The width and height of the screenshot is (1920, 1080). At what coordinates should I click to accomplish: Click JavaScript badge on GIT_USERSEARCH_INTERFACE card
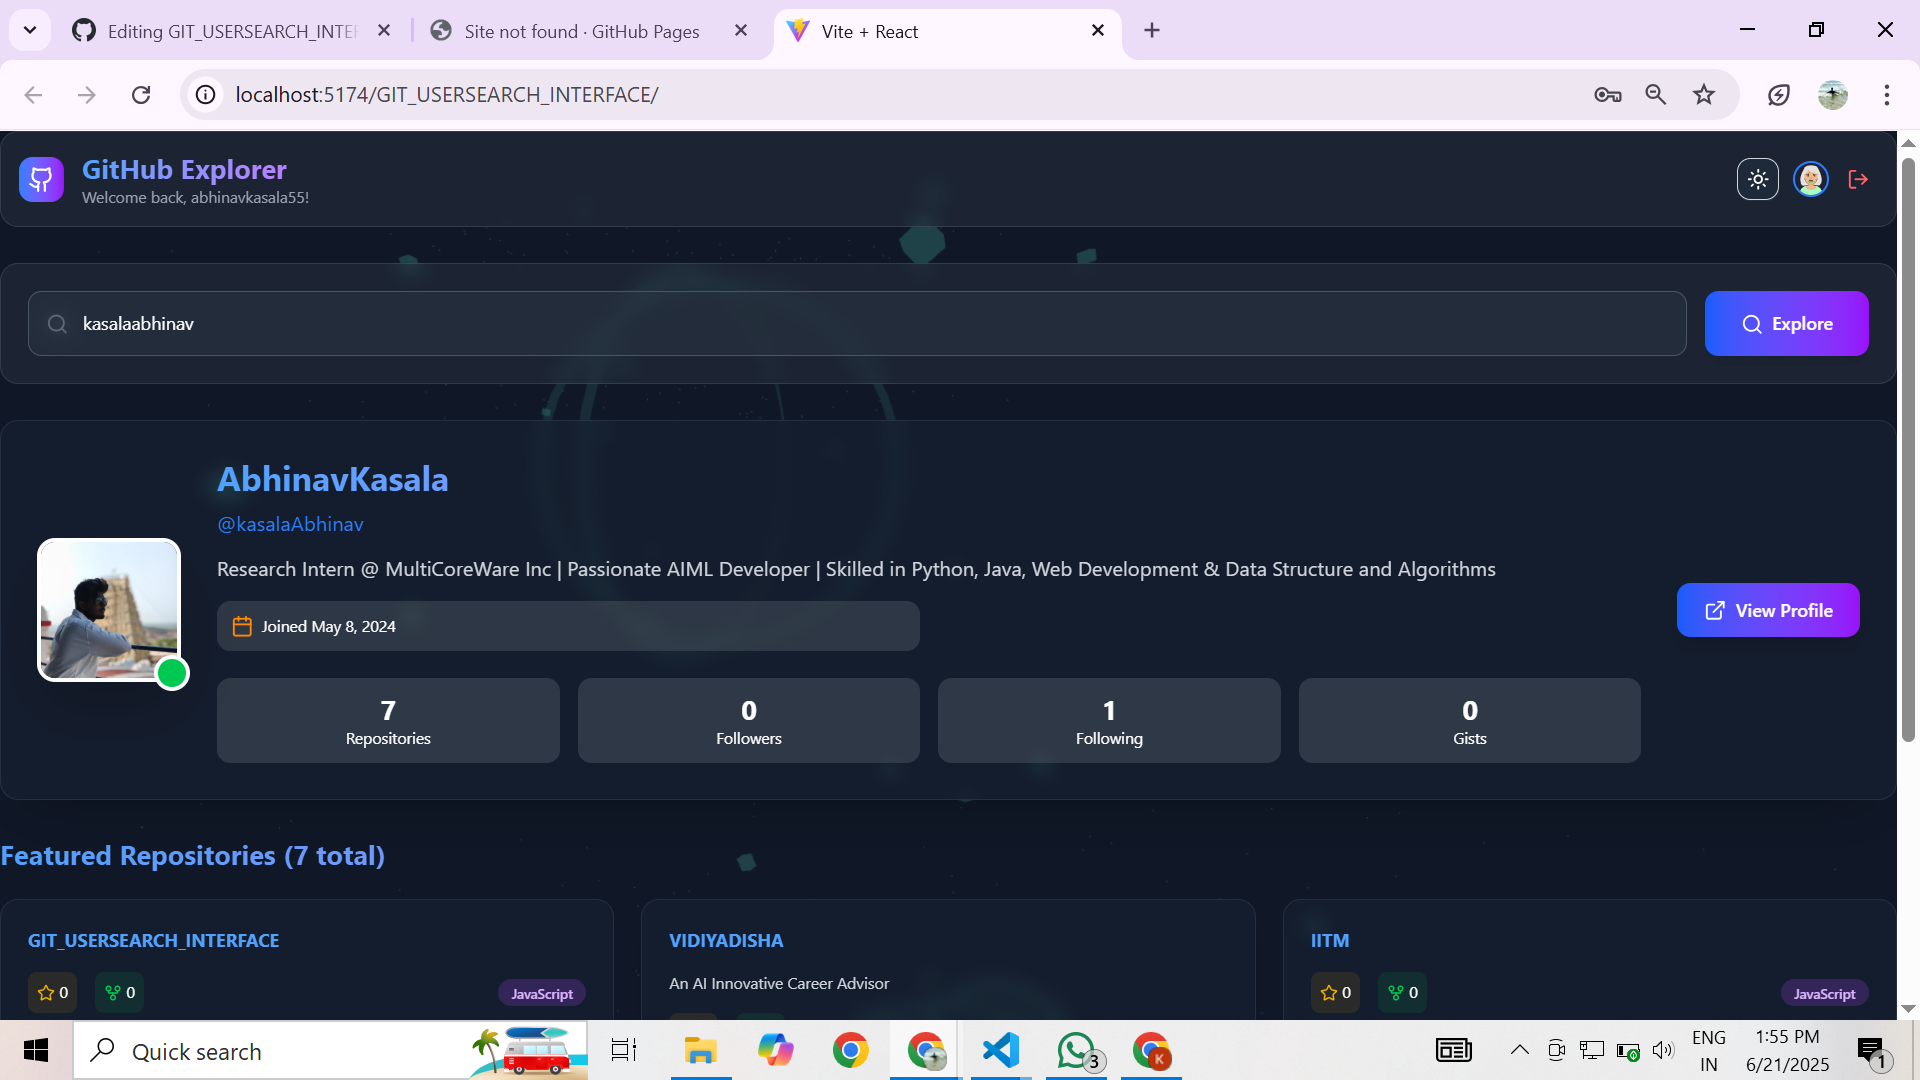coord(542,994)
